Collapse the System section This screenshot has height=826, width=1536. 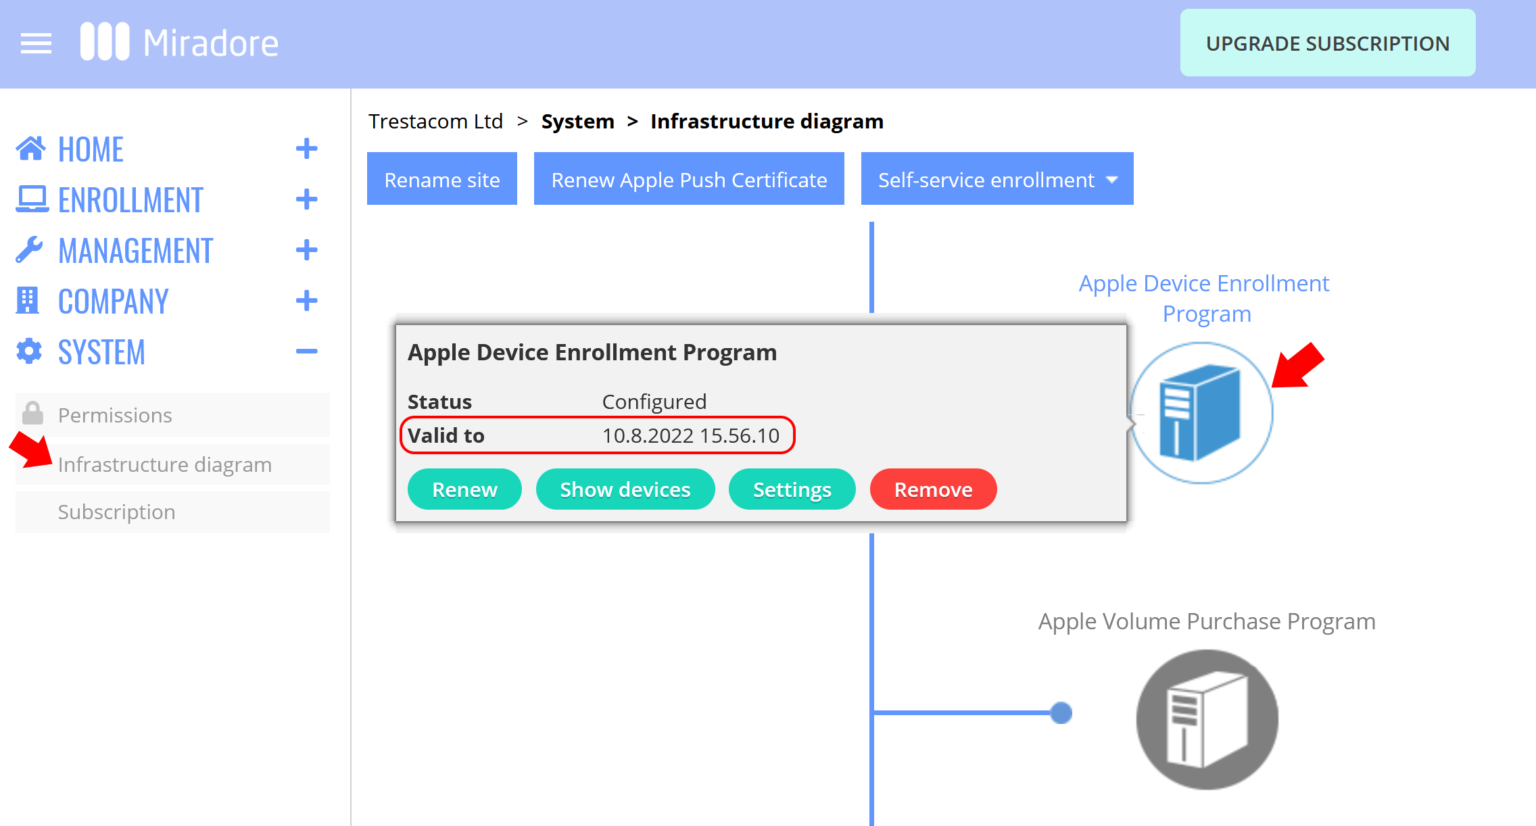coord(306,351)
